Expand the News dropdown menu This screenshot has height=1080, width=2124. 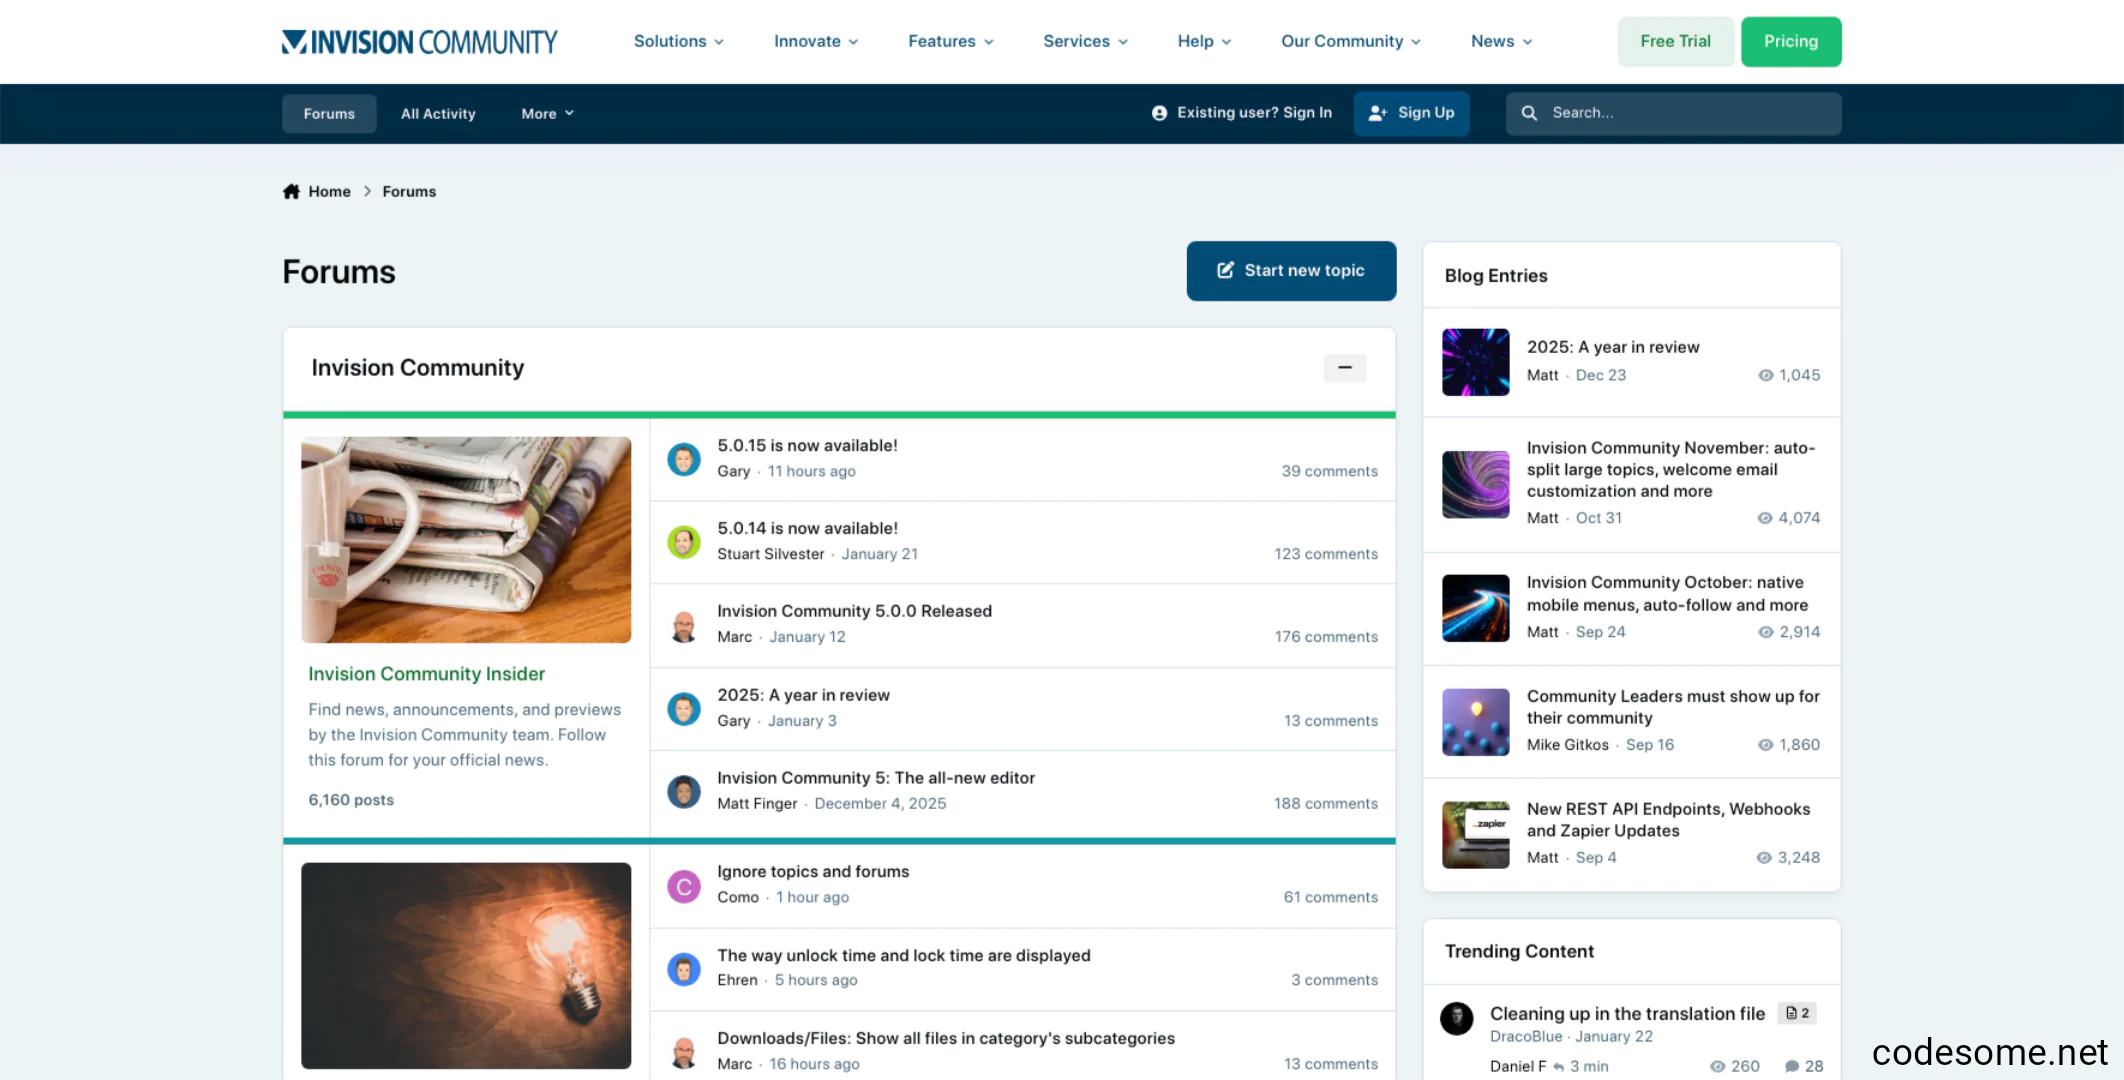(1501, 41)
